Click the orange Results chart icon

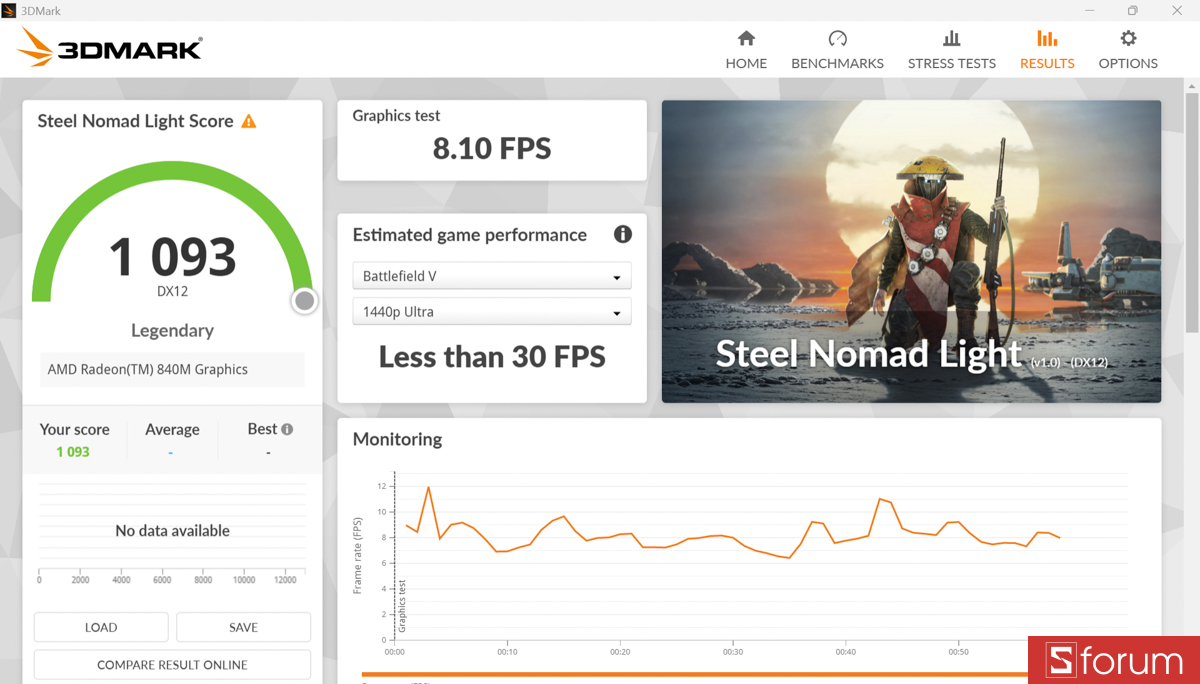click(x=1046, y=36)
